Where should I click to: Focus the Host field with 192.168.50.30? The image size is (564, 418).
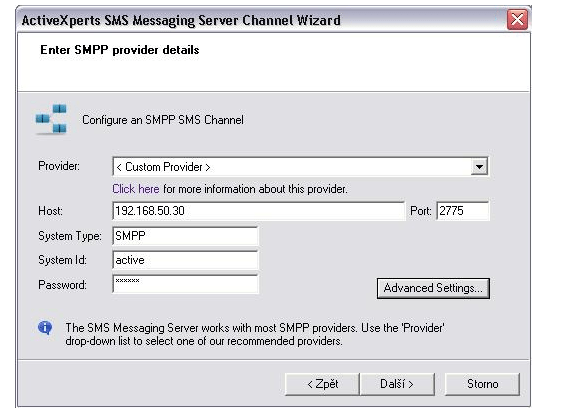click(258, 211)
